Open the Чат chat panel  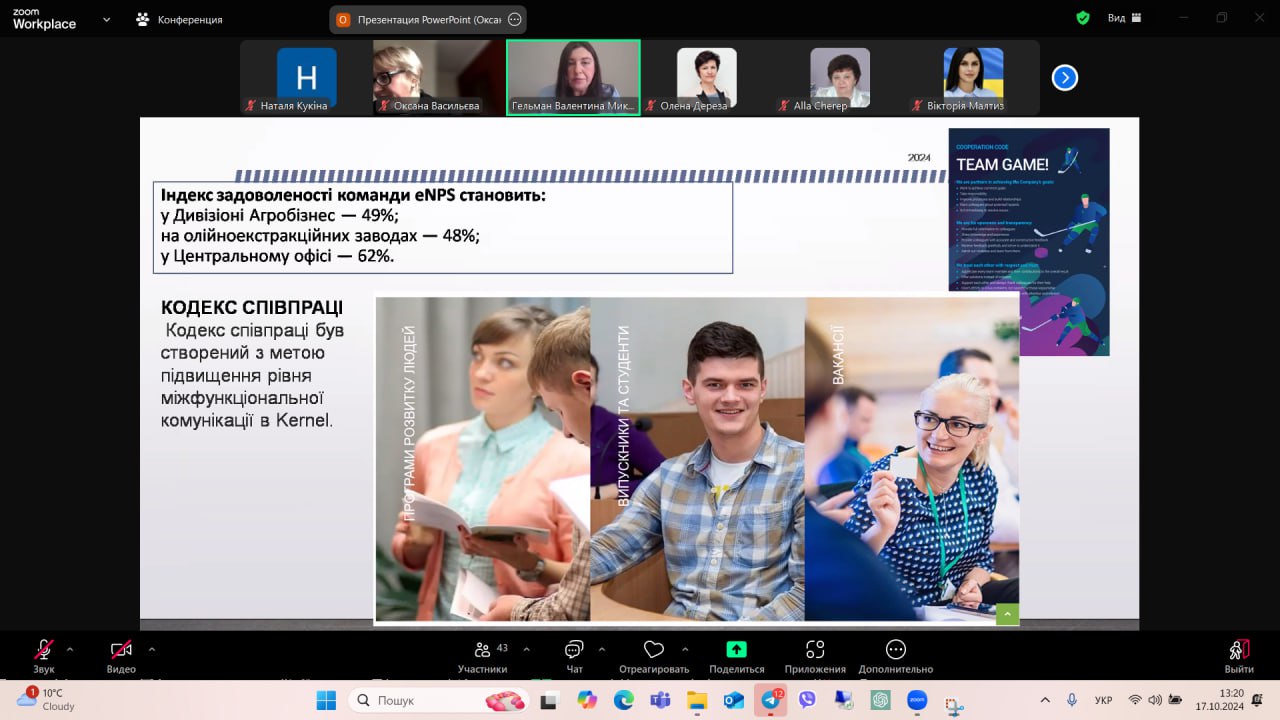coord(574,651)
